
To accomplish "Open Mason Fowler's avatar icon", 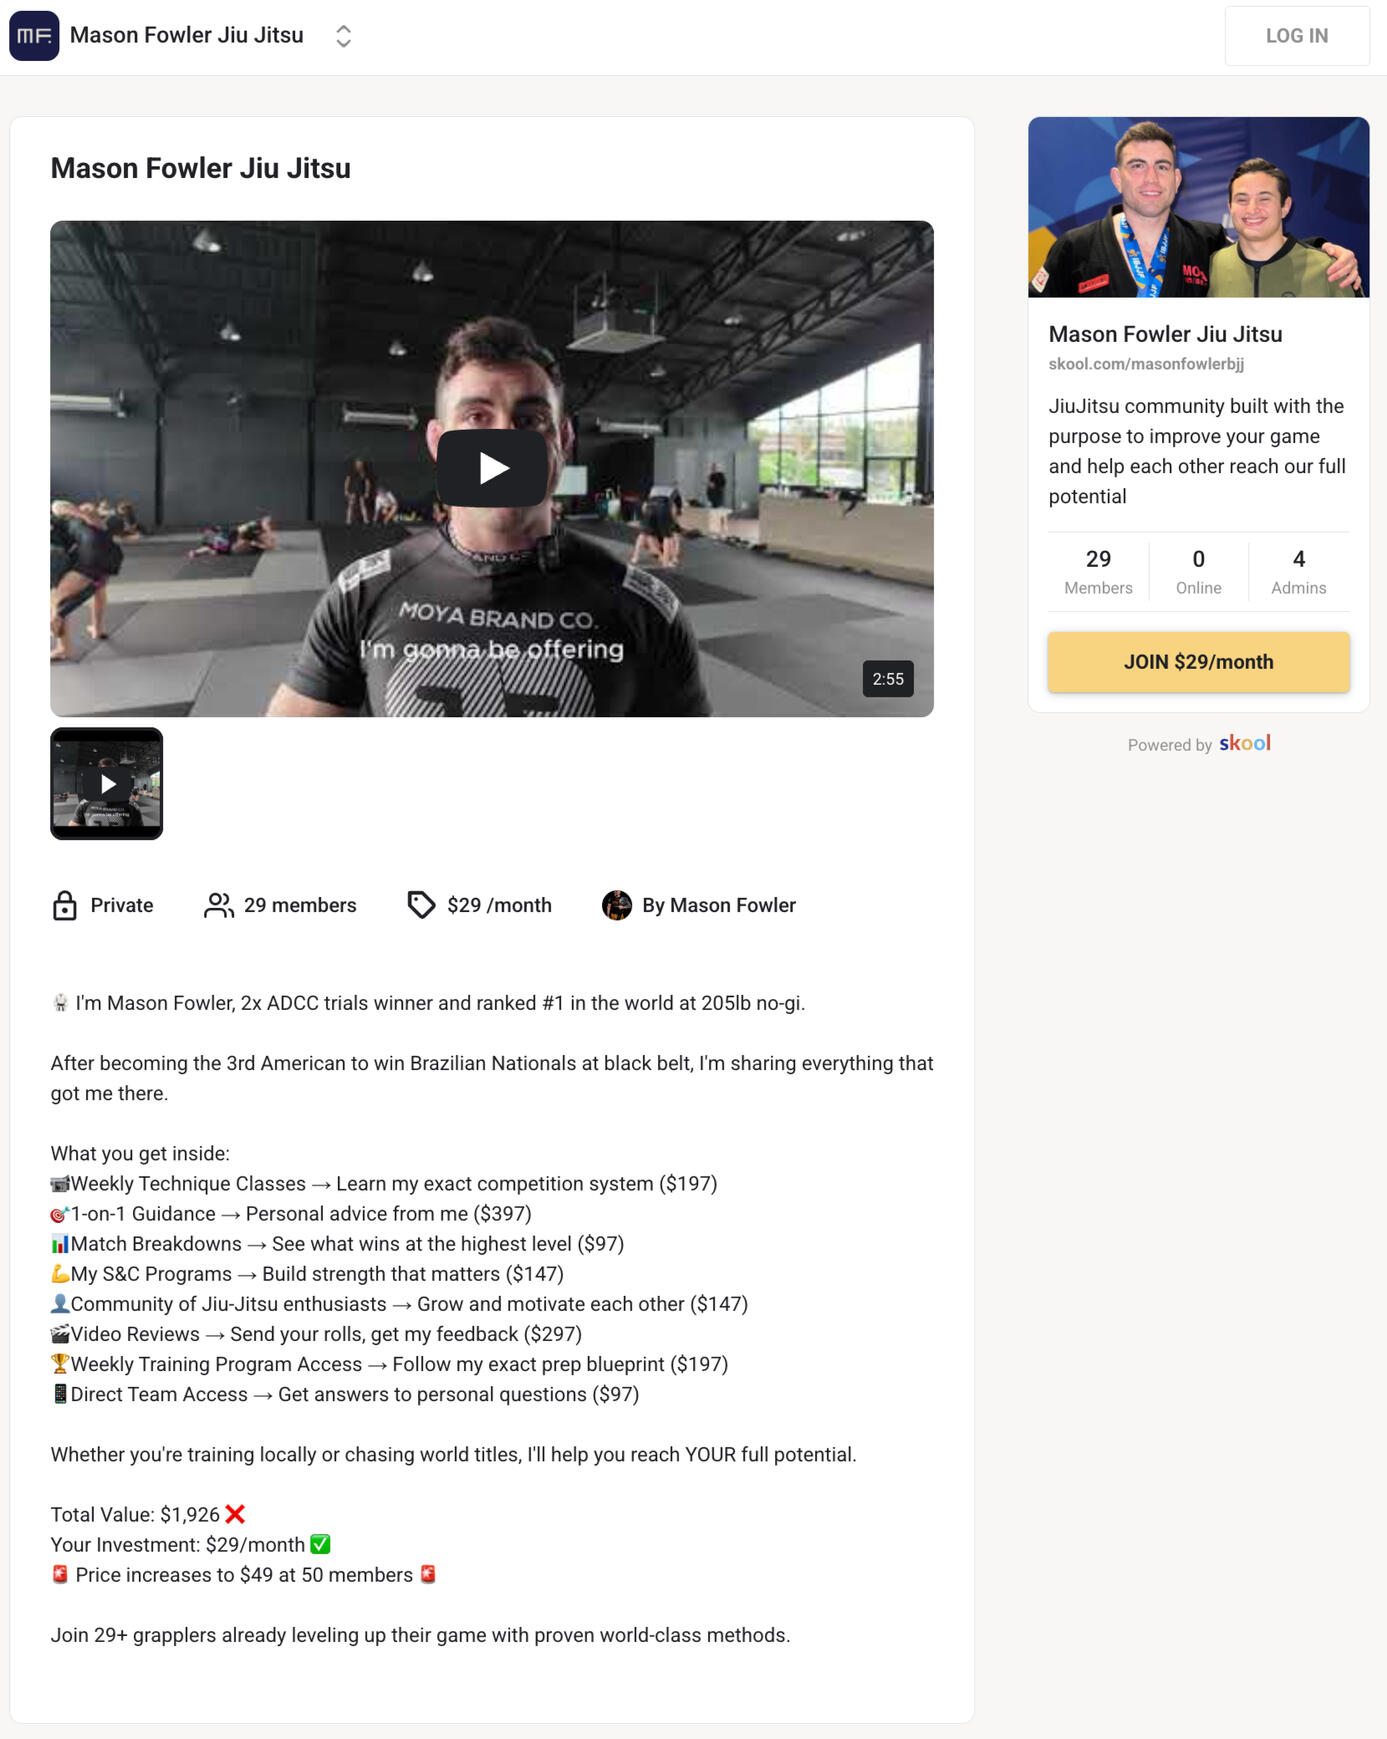I will click(617, 905).
